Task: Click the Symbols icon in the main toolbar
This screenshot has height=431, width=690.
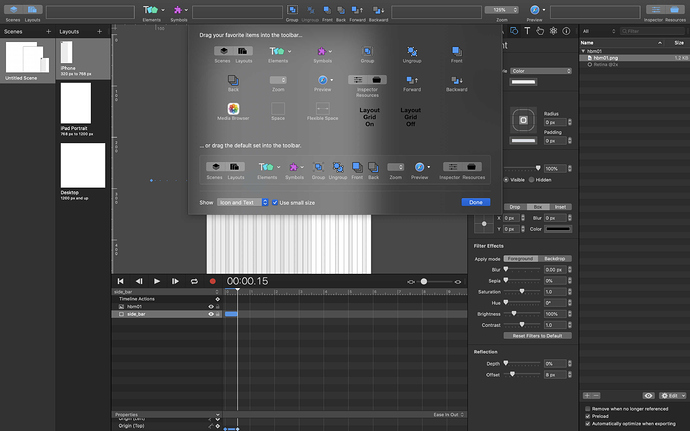Action: pos(177,9)
